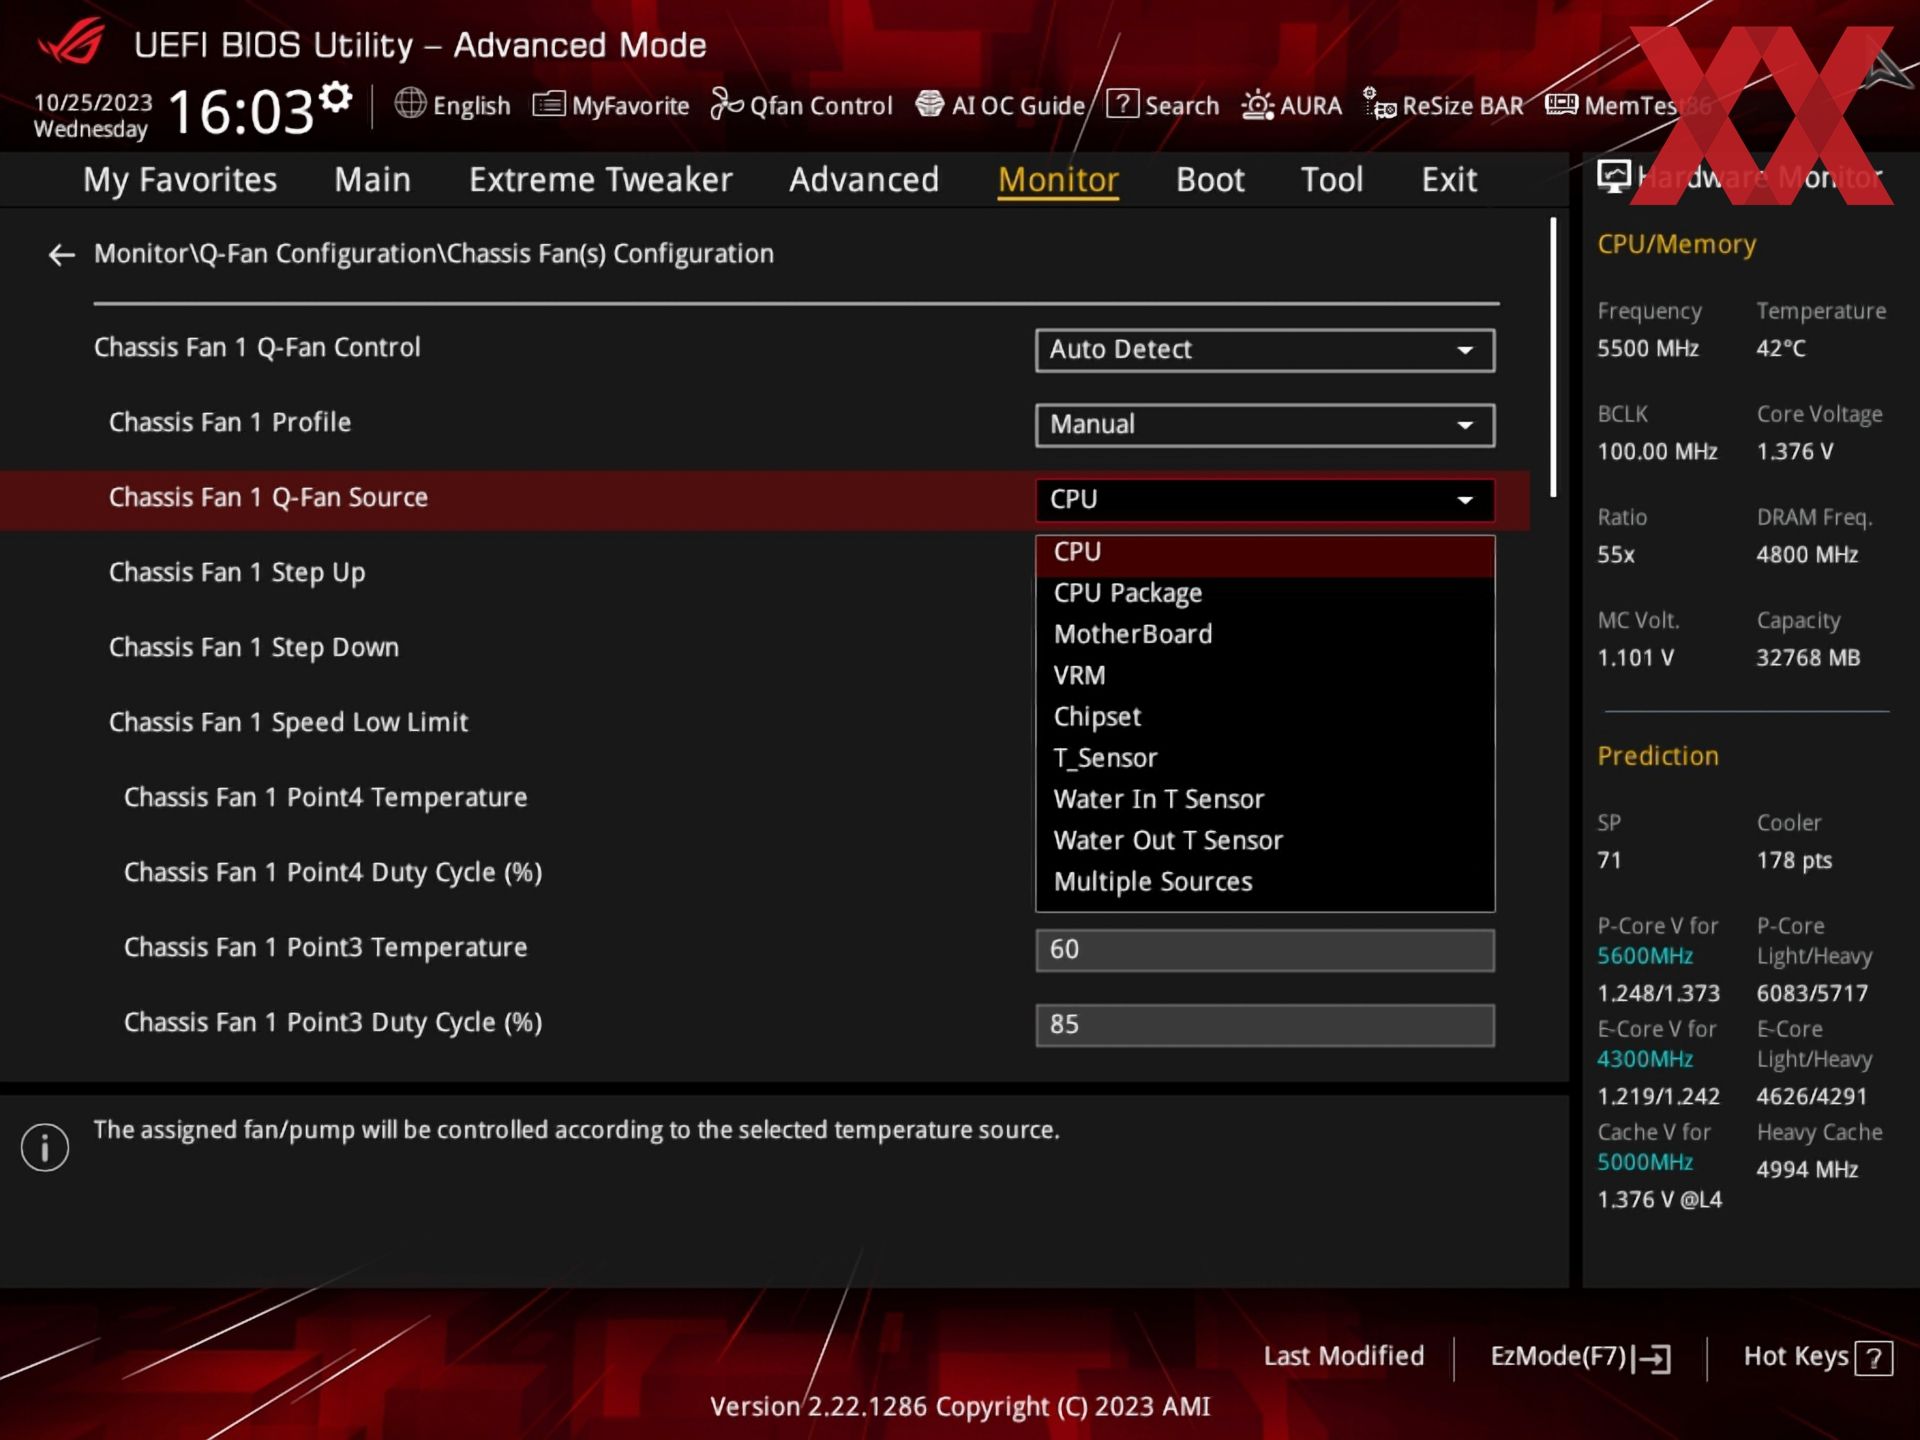The width and height of the screenshot is (1920, 1440).
Task: Click the 5000MHz cache prediction value
Action: pyautogui.click(x=1644, y=1162)
